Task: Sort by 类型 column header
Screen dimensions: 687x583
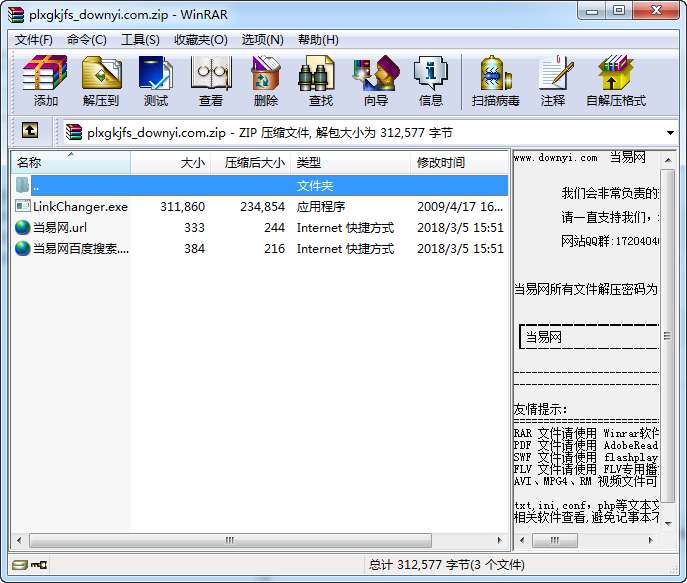Action: tap(351, 163)
